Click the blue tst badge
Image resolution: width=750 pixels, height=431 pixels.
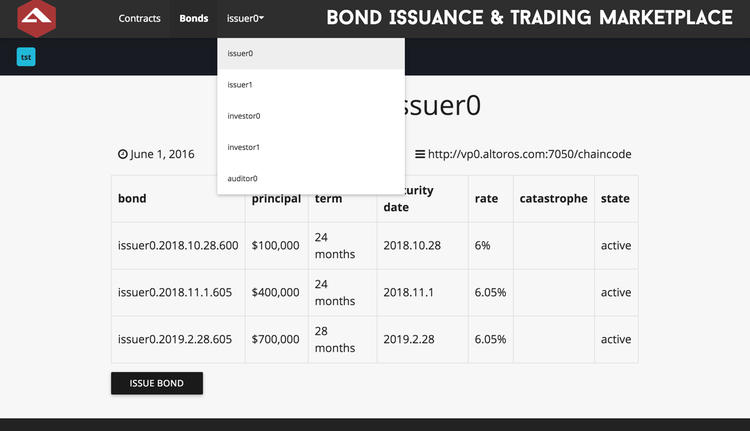pos(26,57)
